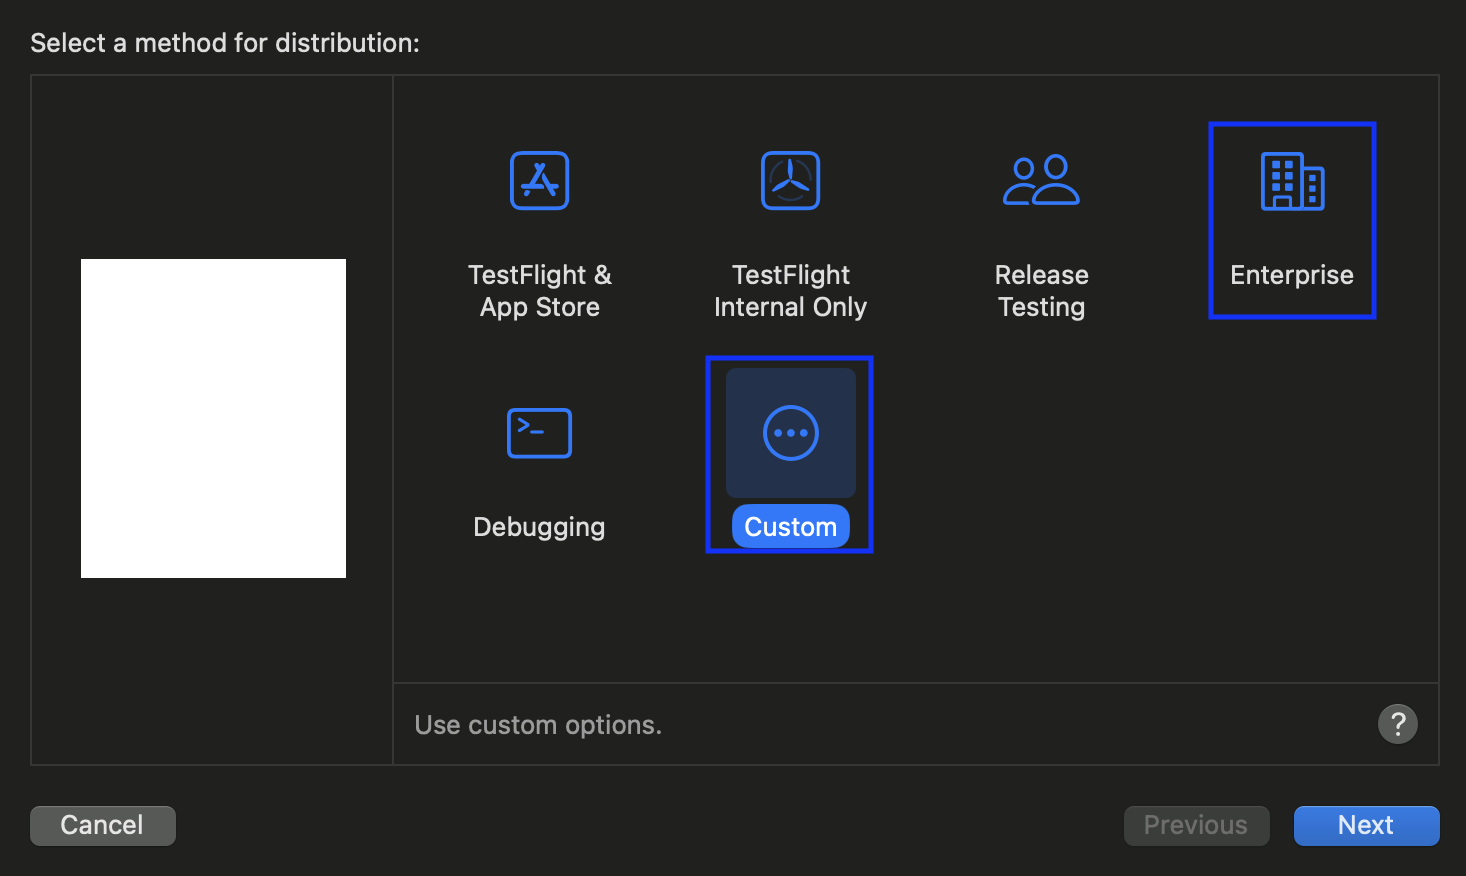Click the "Debugging" label
This screenshot has height=876, width=1466.
539,527
